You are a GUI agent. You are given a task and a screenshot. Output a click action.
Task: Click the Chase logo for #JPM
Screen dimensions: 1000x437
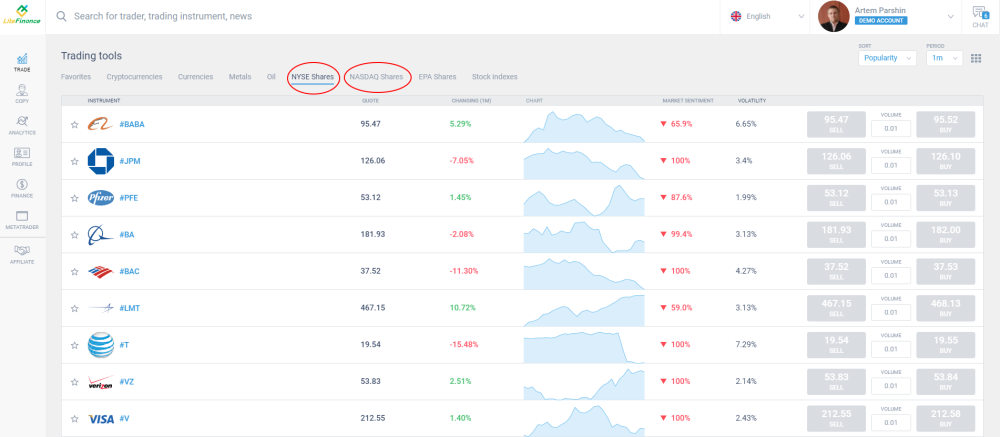[x=101, y=161]
